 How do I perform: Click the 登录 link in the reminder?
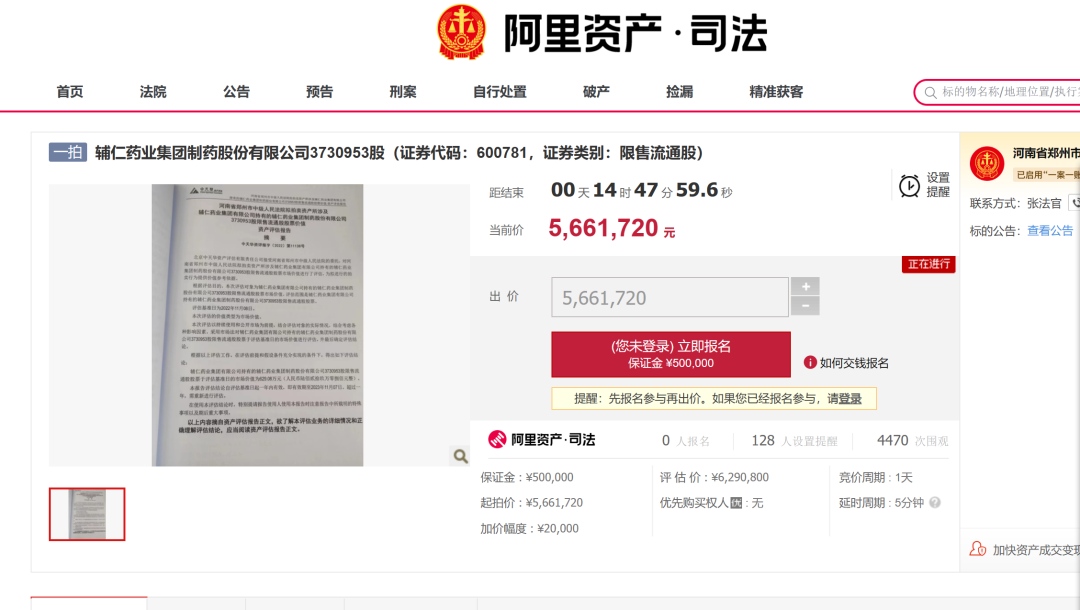[x=850, y=398]
